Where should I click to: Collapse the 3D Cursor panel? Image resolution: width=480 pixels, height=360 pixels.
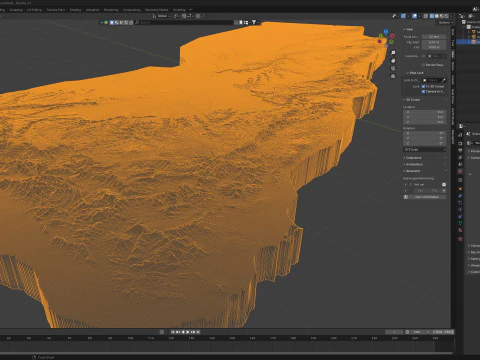412,100
